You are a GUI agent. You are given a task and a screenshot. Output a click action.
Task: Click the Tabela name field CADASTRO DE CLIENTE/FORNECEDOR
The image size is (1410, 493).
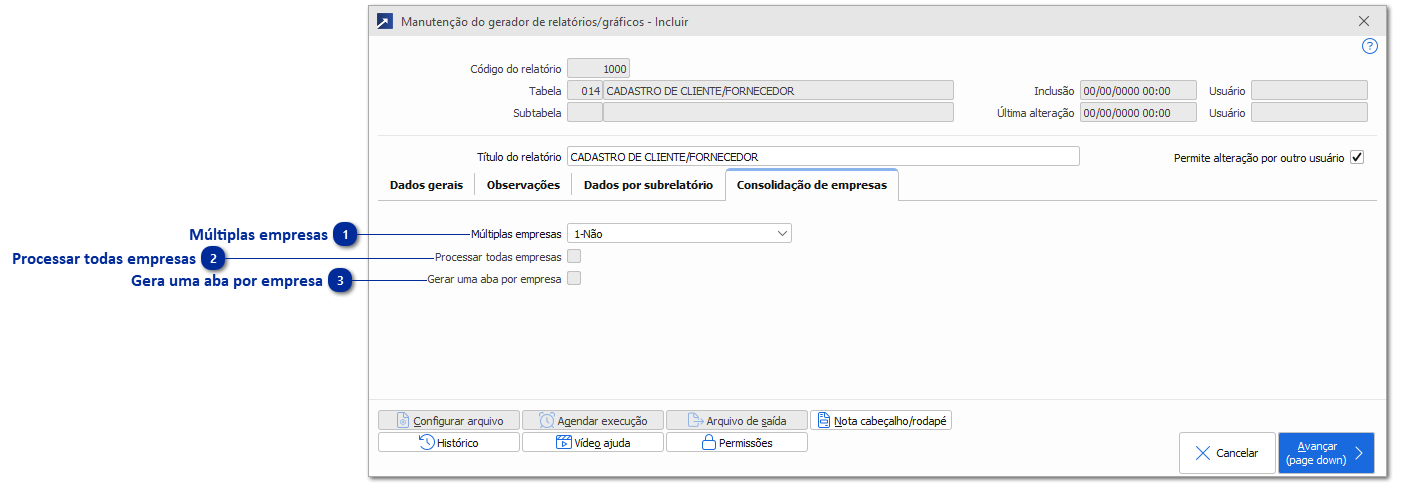click(778, 91)
